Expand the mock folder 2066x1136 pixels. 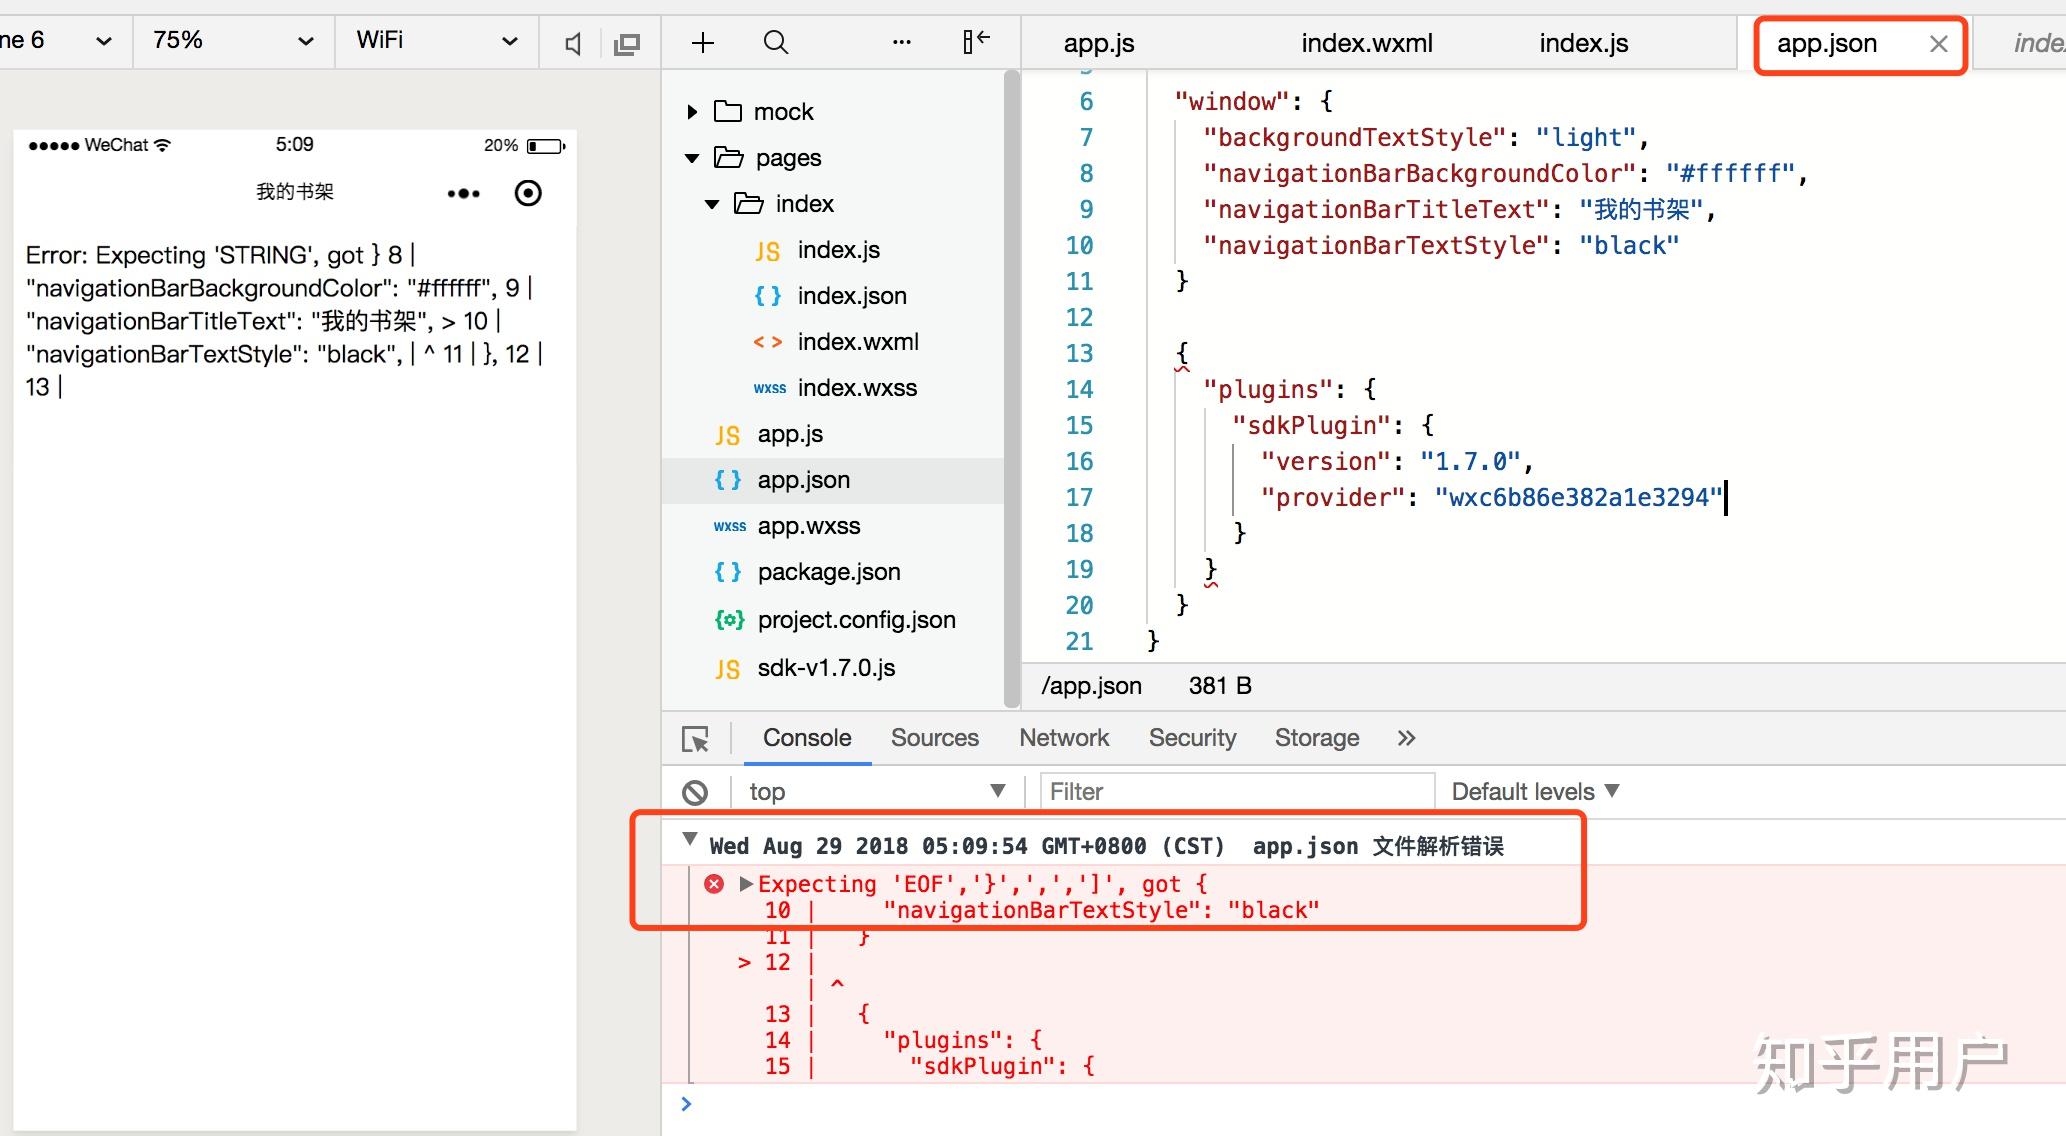pos(692,112)
